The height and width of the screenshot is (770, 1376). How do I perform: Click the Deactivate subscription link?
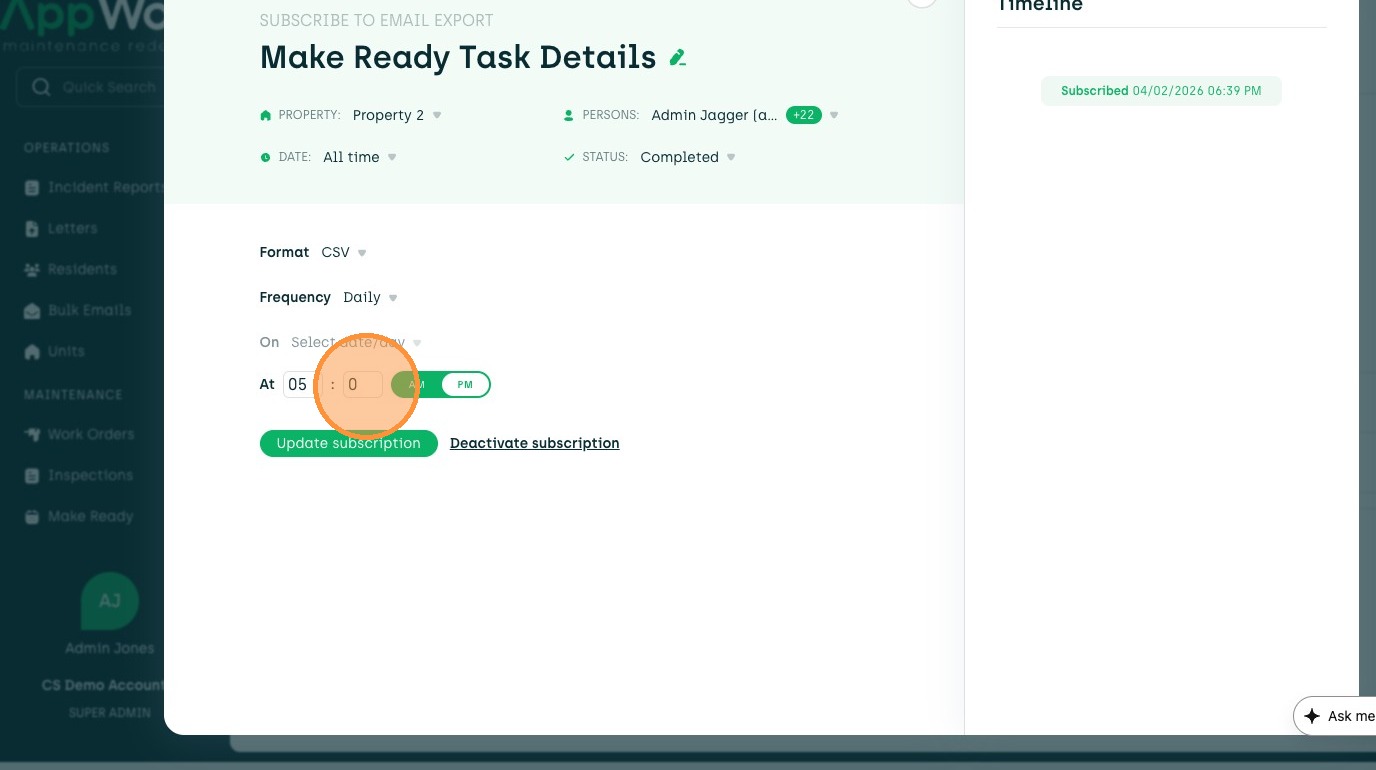point(535,443)
